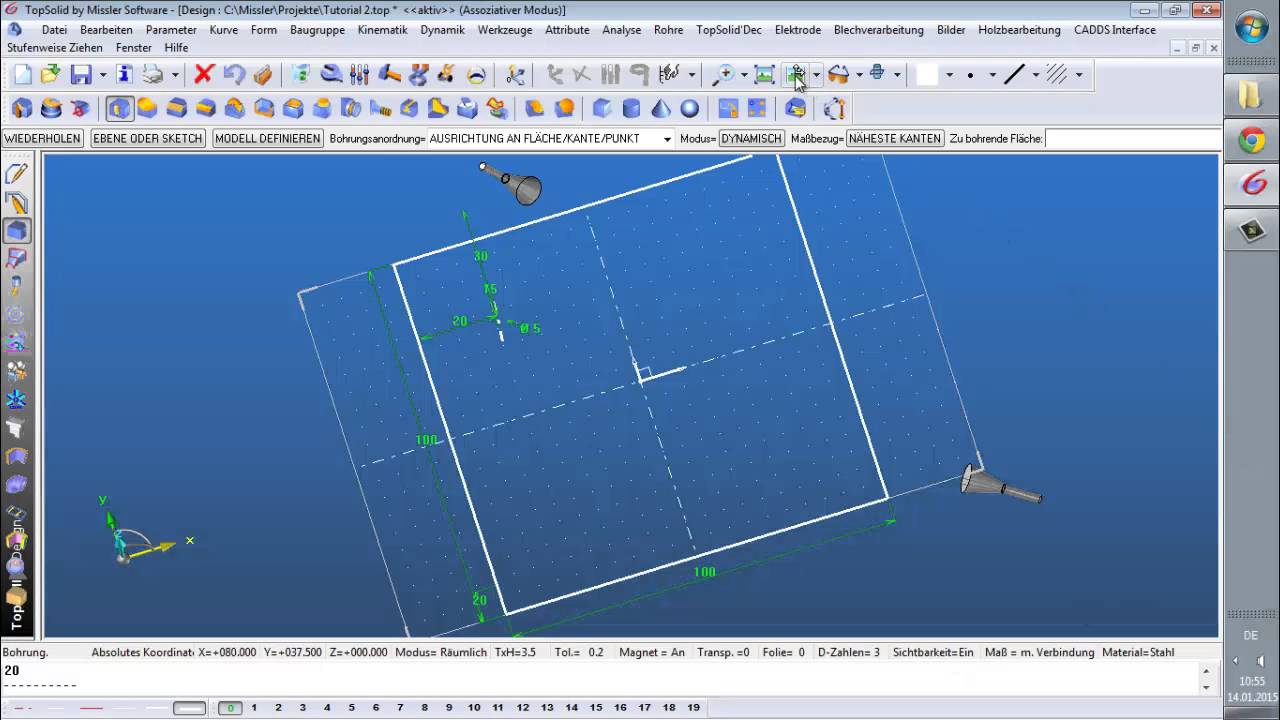
Task: Click the Zu bohrende Fläche input field
Action: click(1132, 139)
